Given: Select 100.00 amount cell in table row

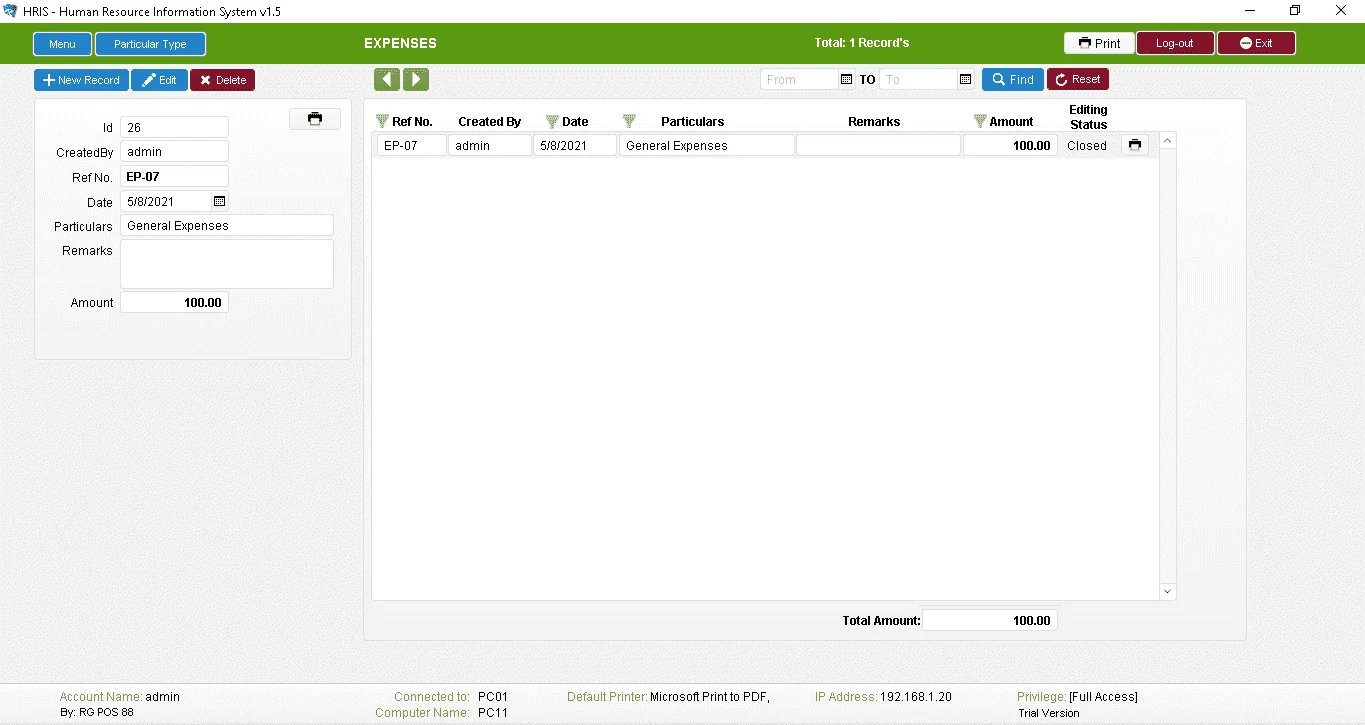Looking at the screenshot, I should (1010, 146).
